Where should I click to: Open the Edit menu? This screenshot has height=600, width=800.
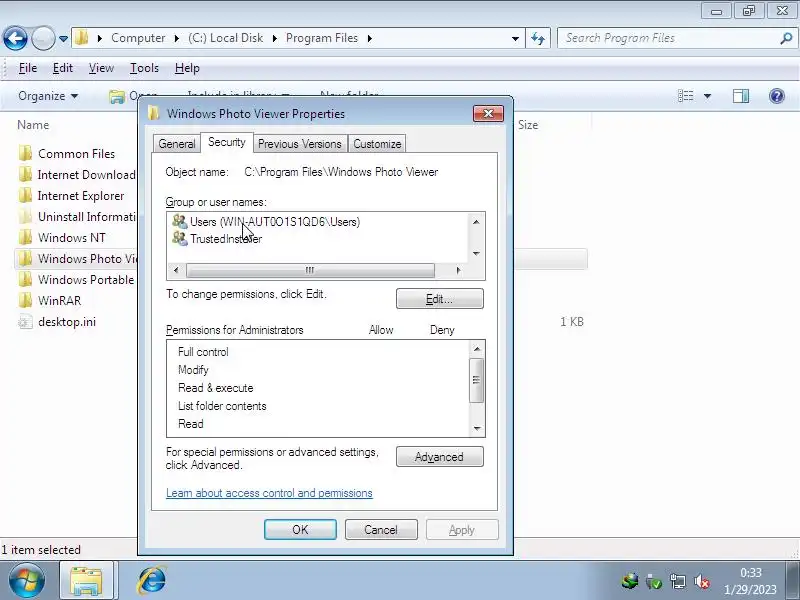coord(63,68)
